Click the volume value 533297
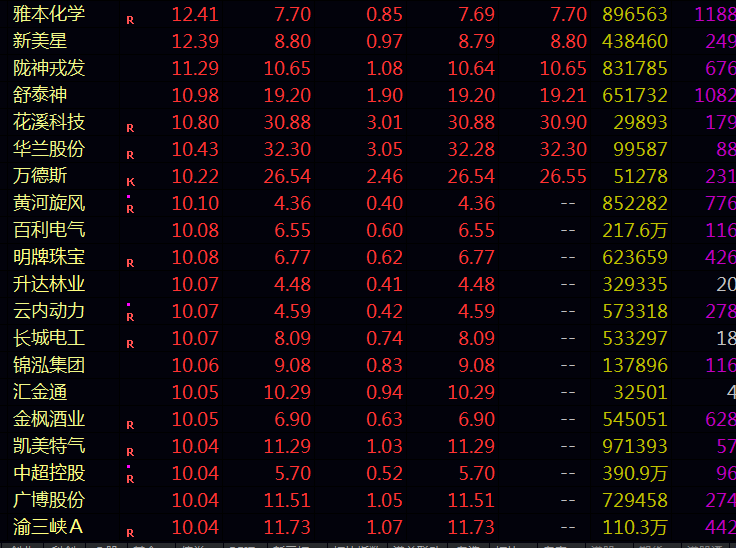The height and width of the screenshot is (548, 736). (635, 339)
